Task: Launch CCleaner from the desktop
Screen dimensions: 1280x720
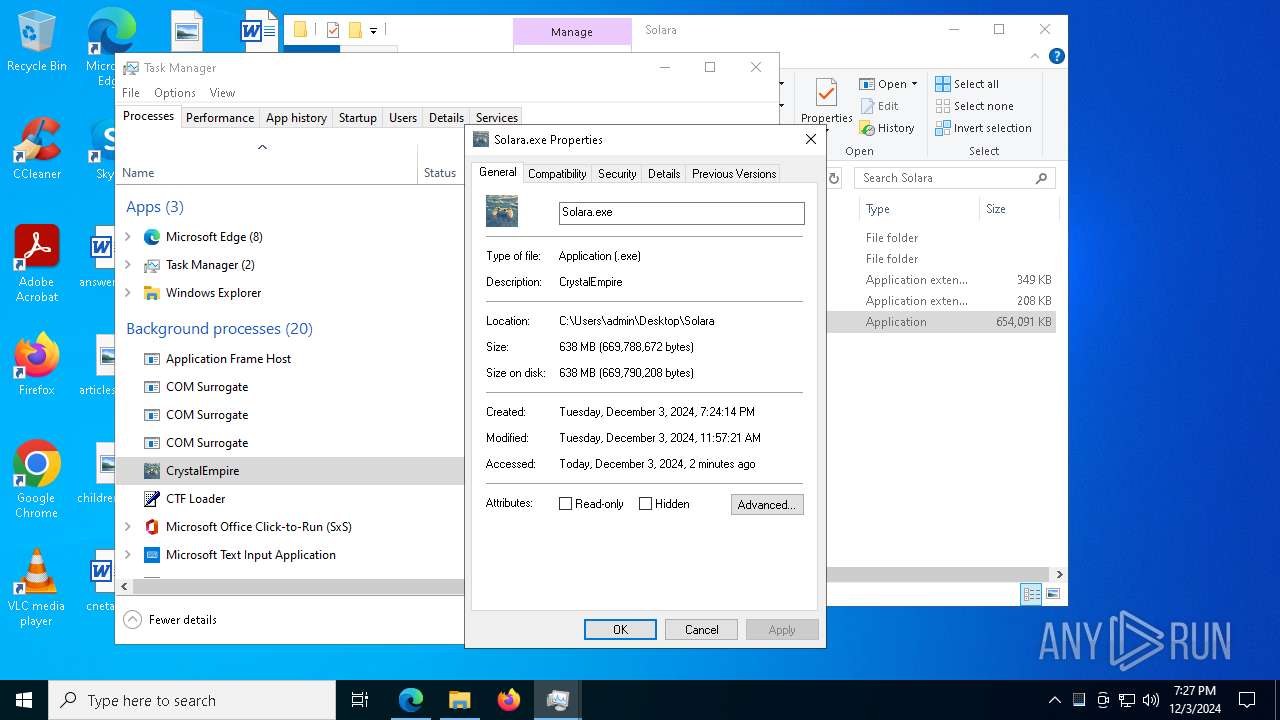Action: pos(37,148)
